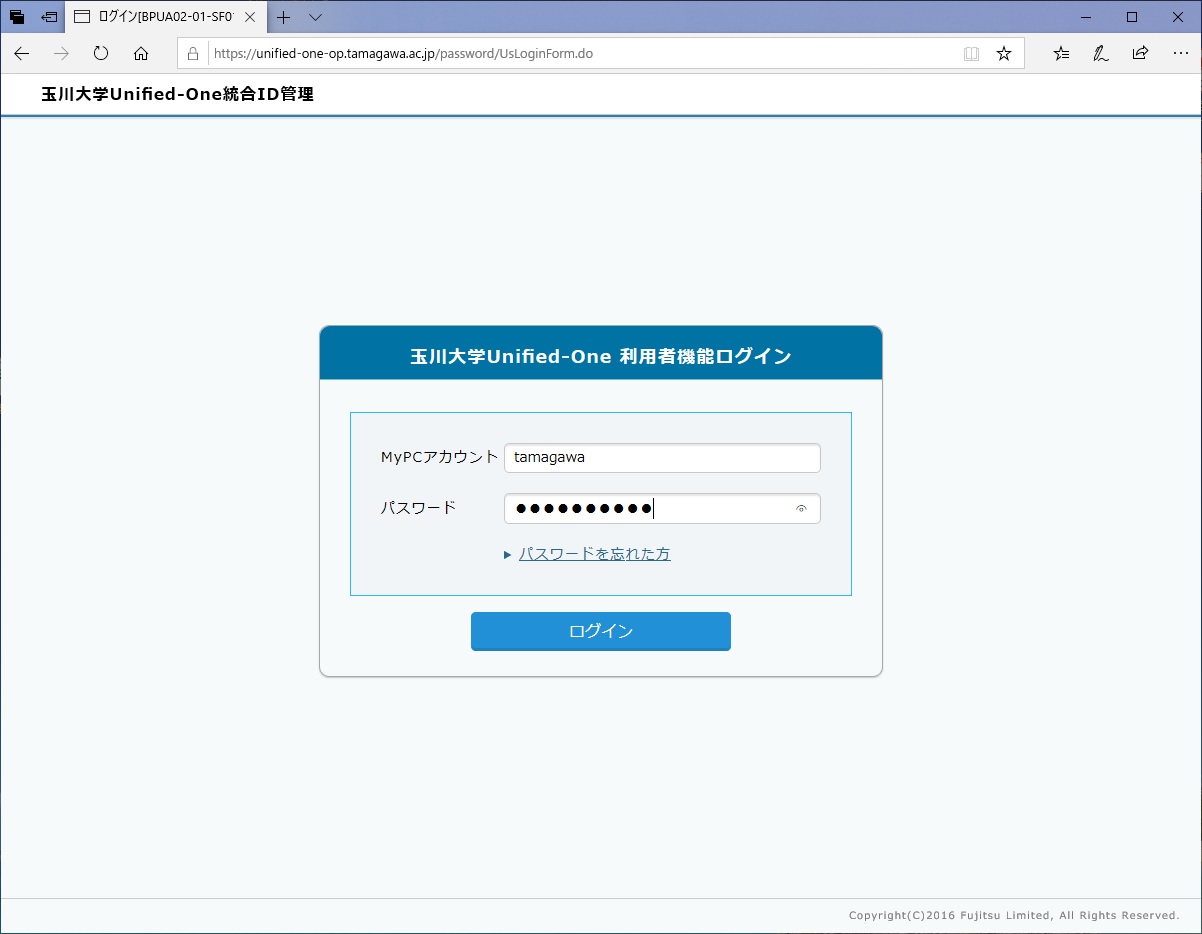Image resolution: width=1202 pixels, height=934 pixels.
Task: Open a new tab
Action: 284,17
